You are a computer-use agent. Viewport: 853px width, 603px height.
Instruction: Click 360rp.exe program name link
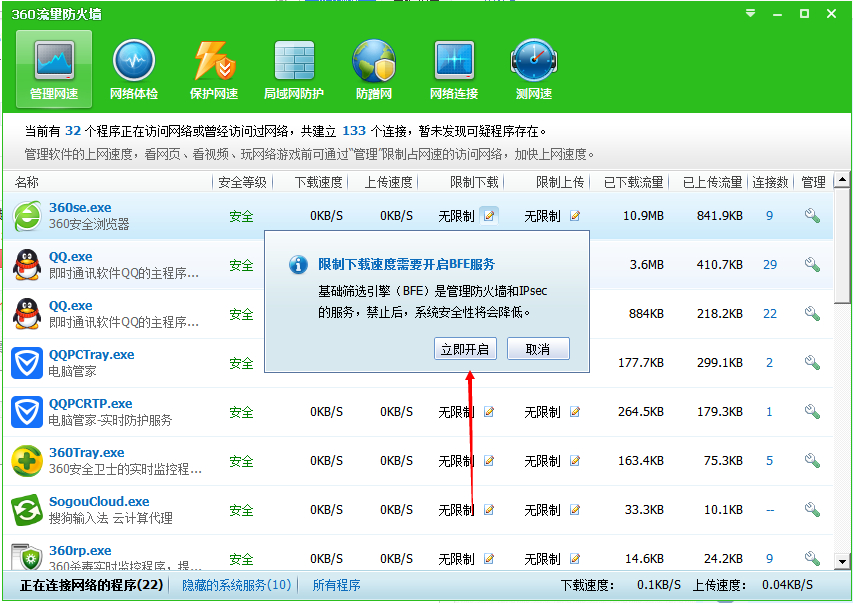point(80,550)
